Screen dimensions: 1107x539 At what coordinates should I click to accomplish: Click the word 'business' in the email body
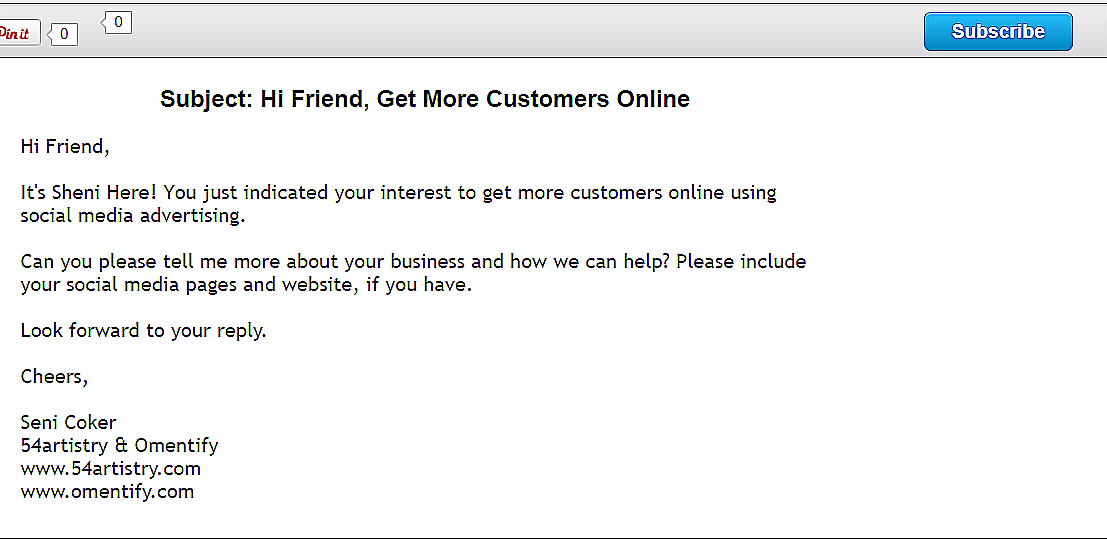click(x=405, y=261)
